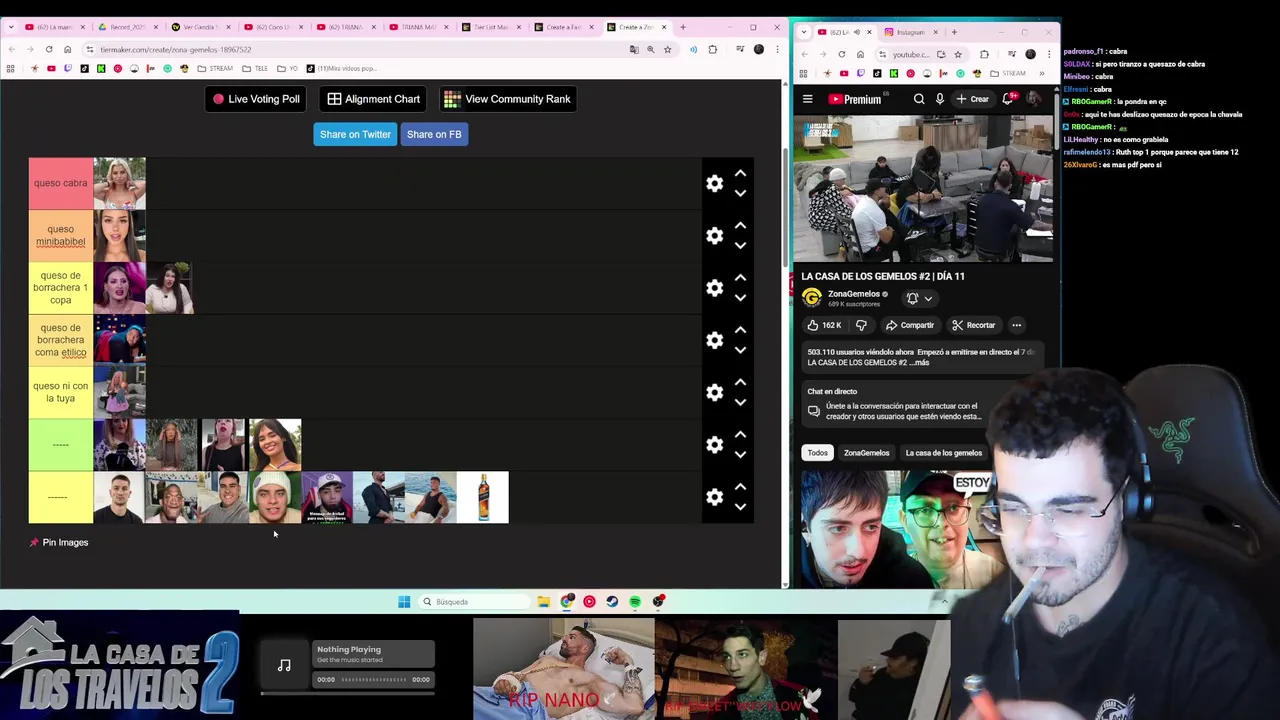Move queso cabra tier down arrow
Image resolution: width=1280 pixels, height=720 pixels.
tap(740, 193)
